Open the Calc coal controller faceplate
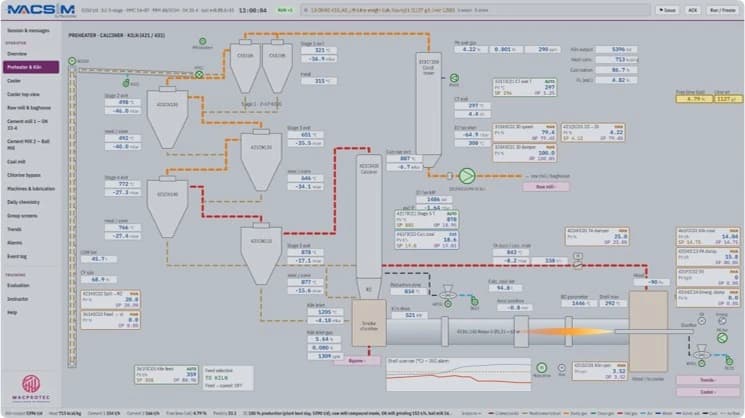 [x=427, y=240]
